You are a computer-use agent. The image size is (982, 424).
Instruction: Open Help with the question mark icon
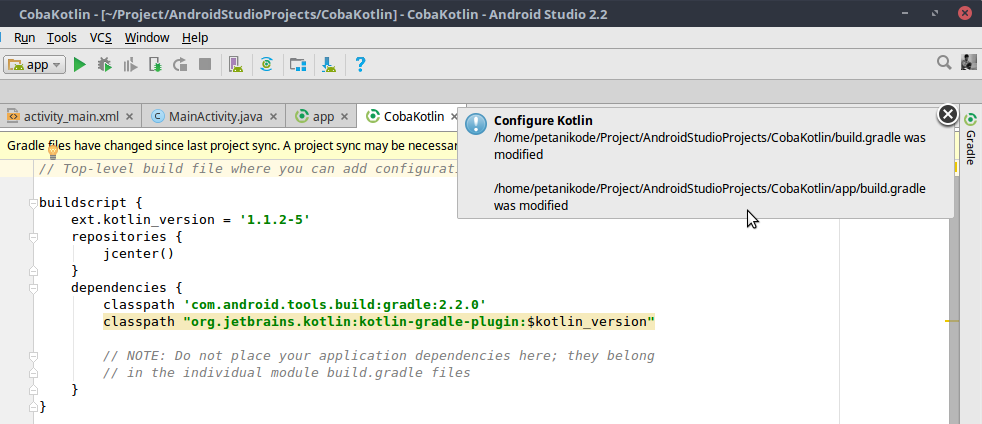[360, 64]
